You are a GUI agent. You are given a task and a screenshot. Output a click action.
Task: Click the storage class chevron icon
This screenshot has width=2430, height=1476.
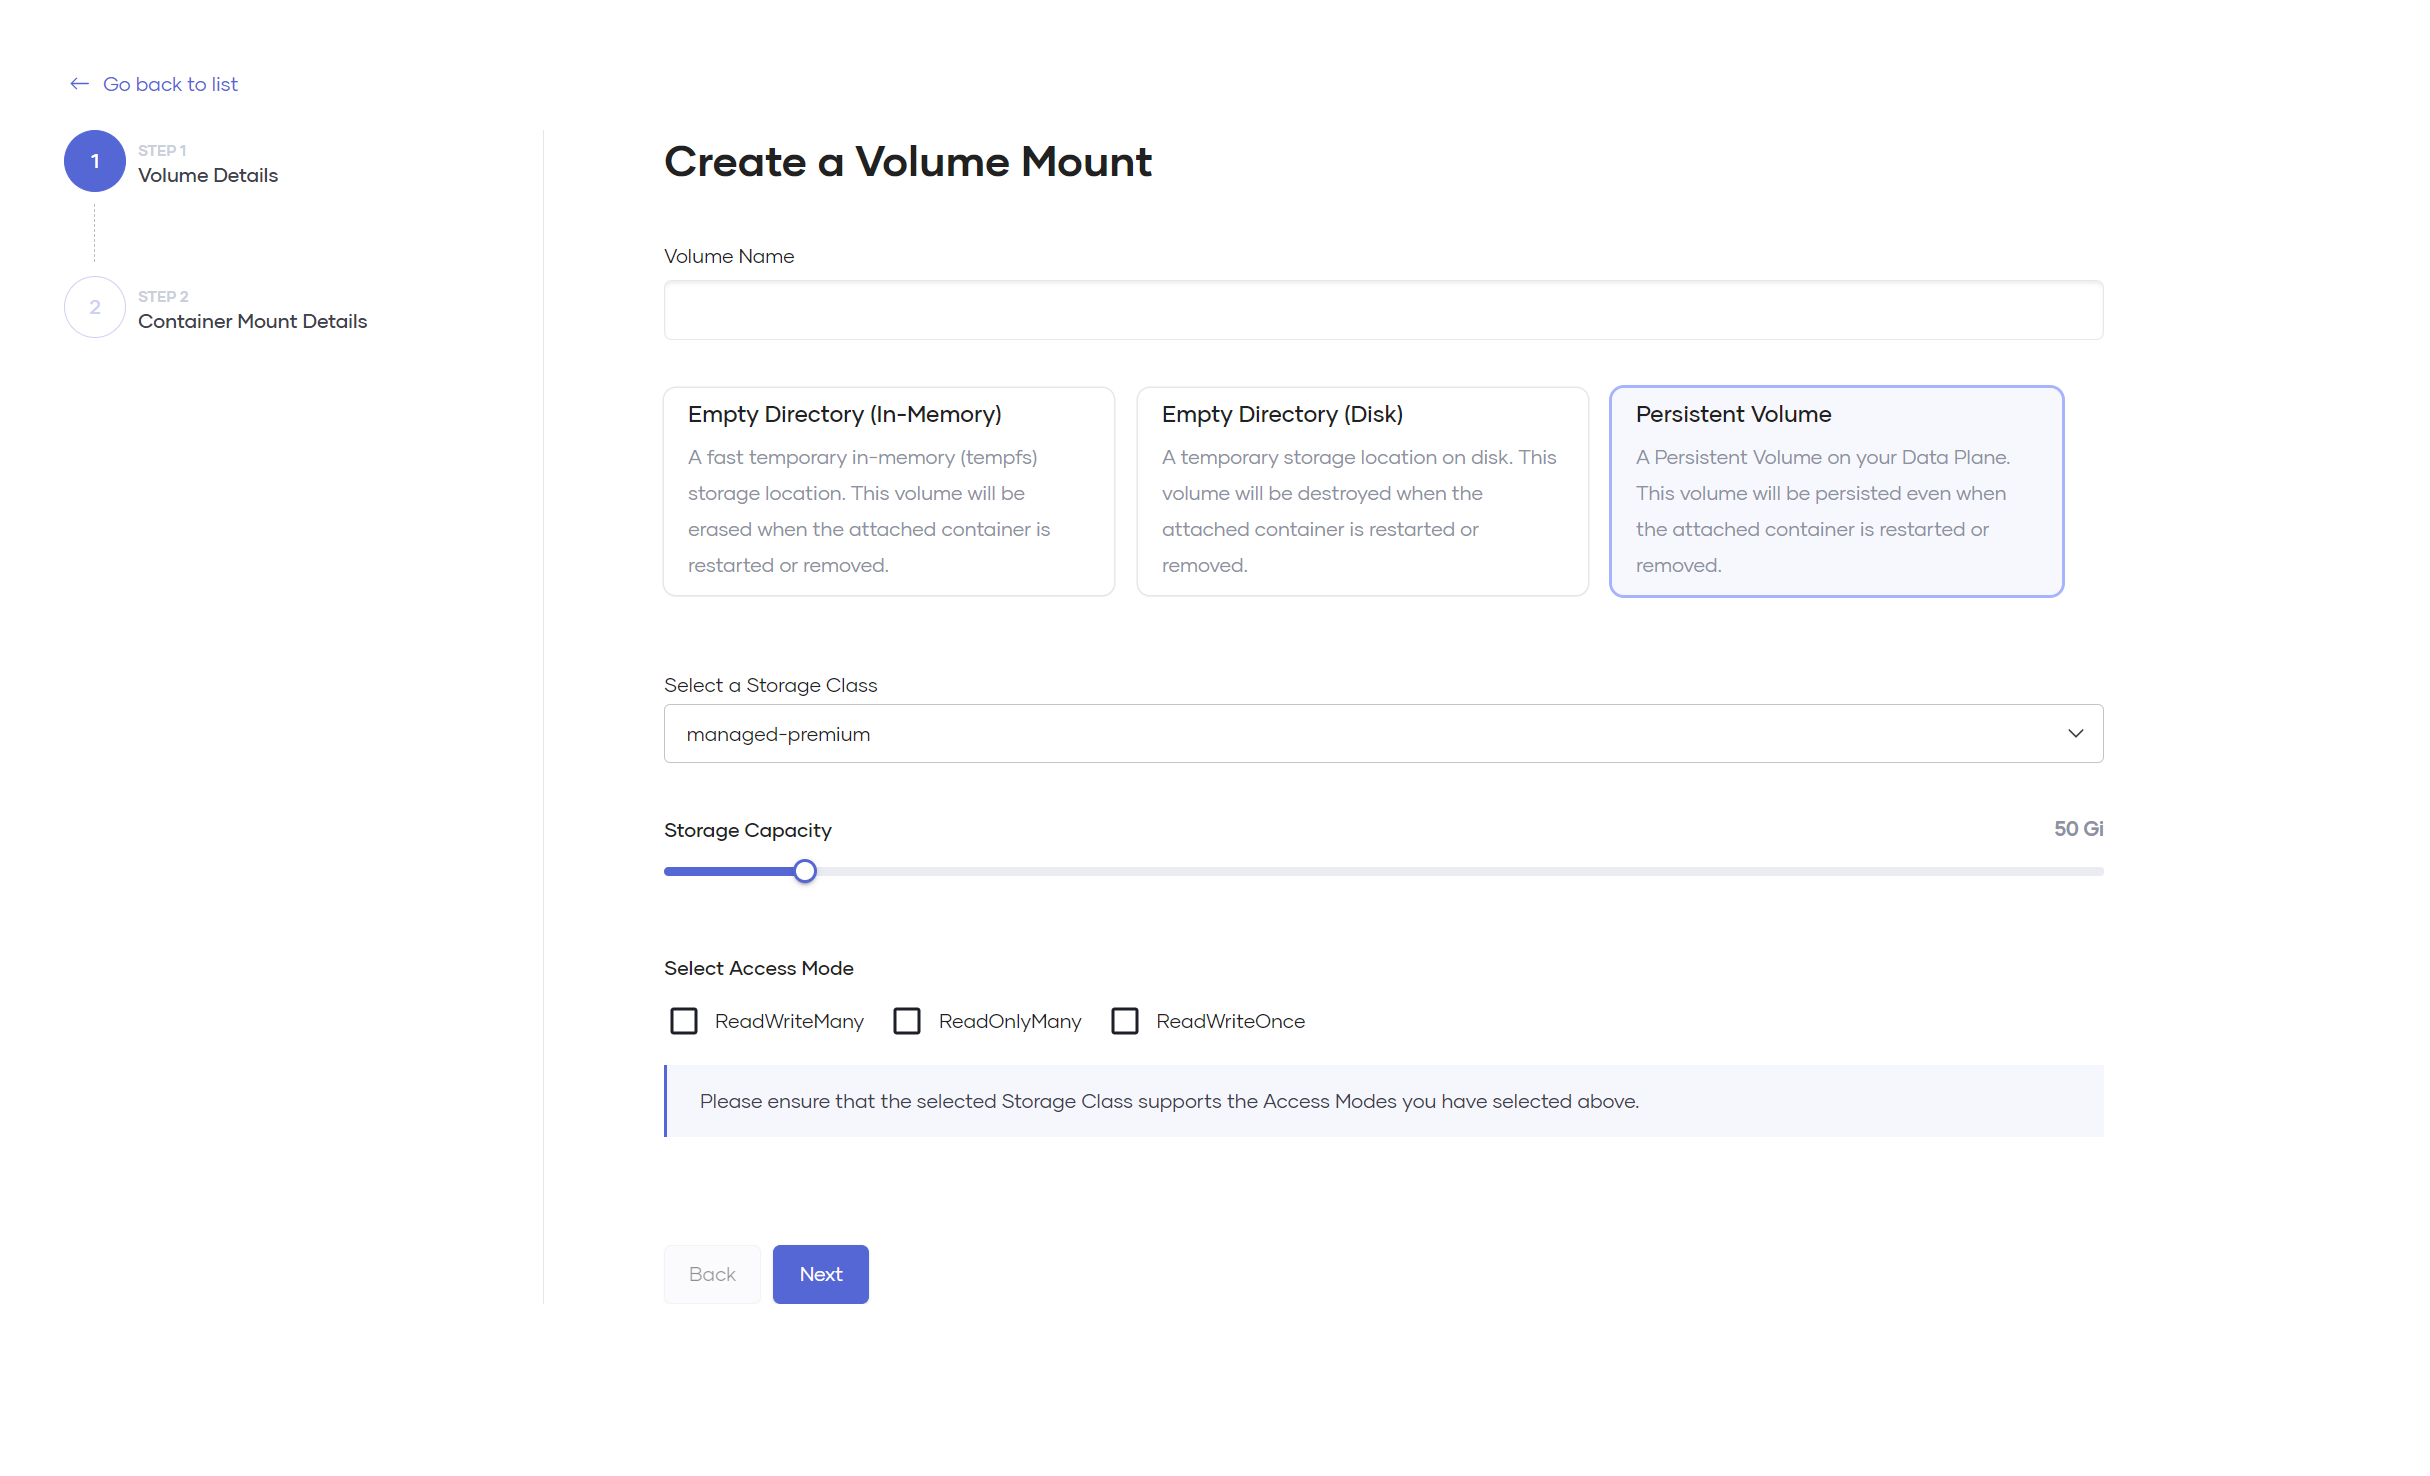click(x=2075, y=734)
